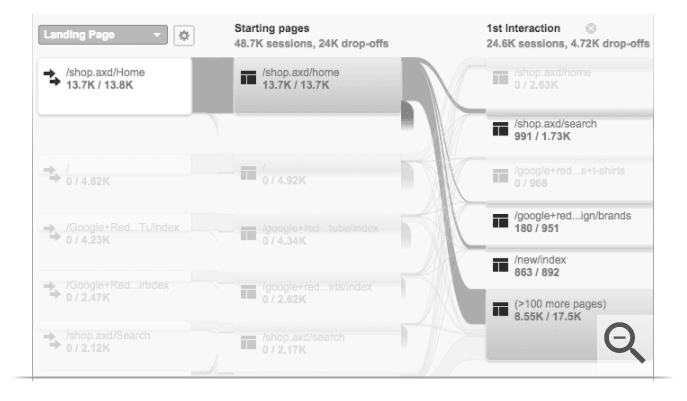Click the zoom out magnifier icon

(x=624, y=342)
